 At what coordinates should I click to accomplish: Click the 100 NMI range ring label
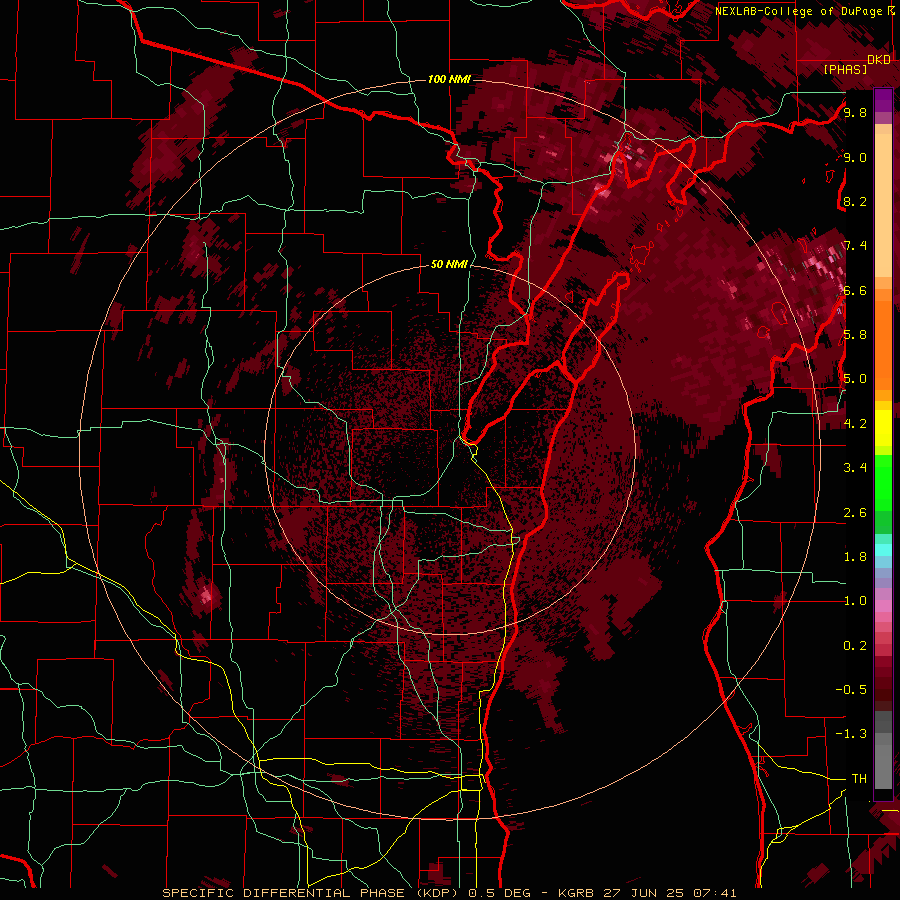pyautogui.click(x=449, y=79)
